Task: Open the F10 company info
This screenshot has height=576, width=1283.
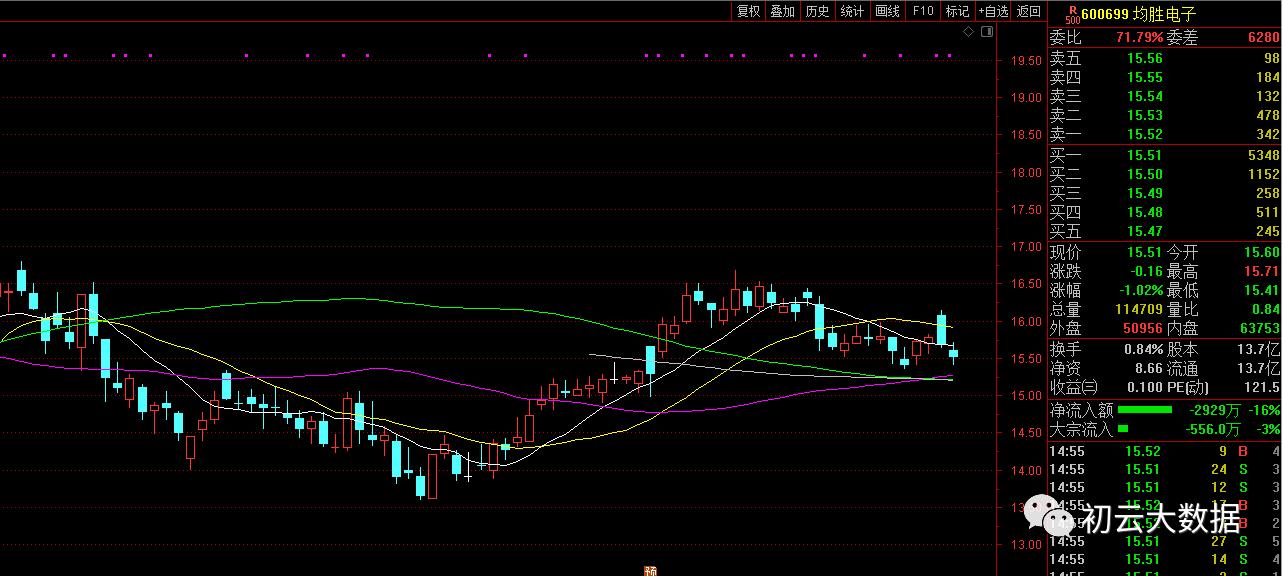Action: point(923,11)
